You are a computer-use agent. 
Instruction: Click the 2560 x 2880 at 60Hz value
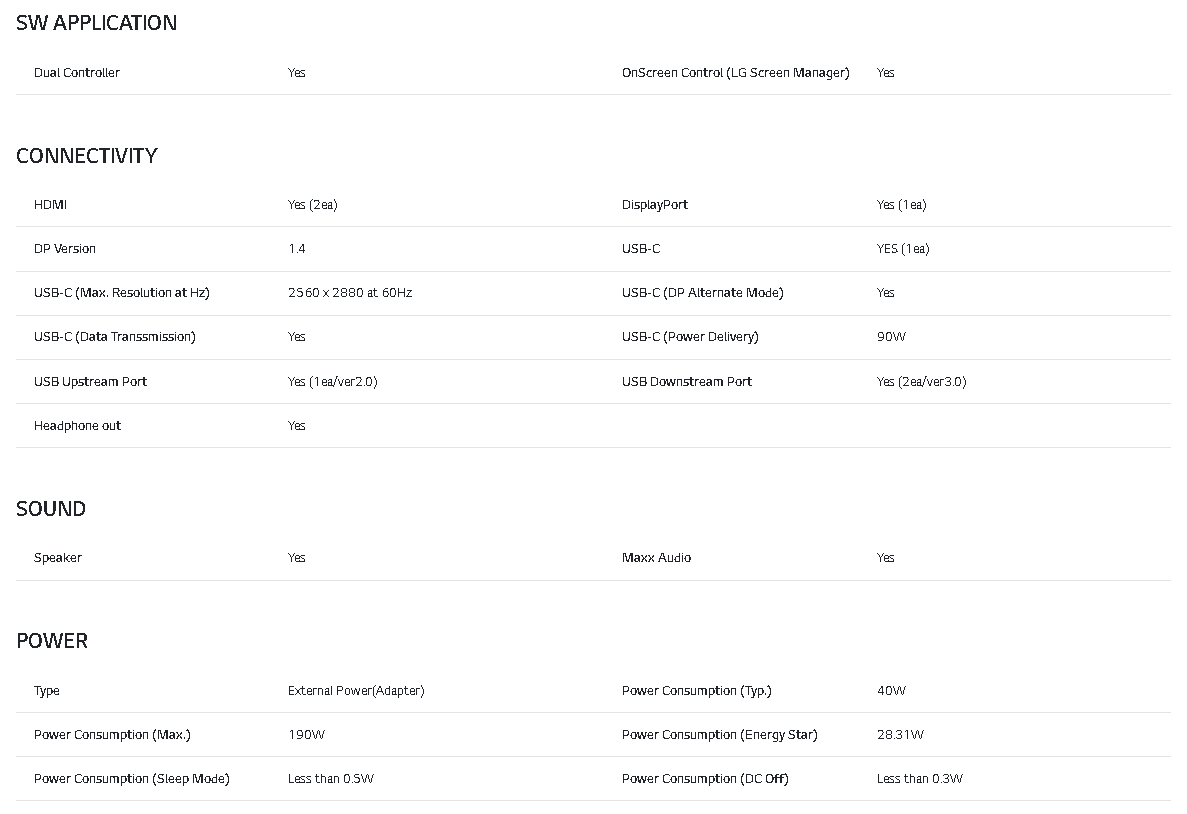[350, 293]
